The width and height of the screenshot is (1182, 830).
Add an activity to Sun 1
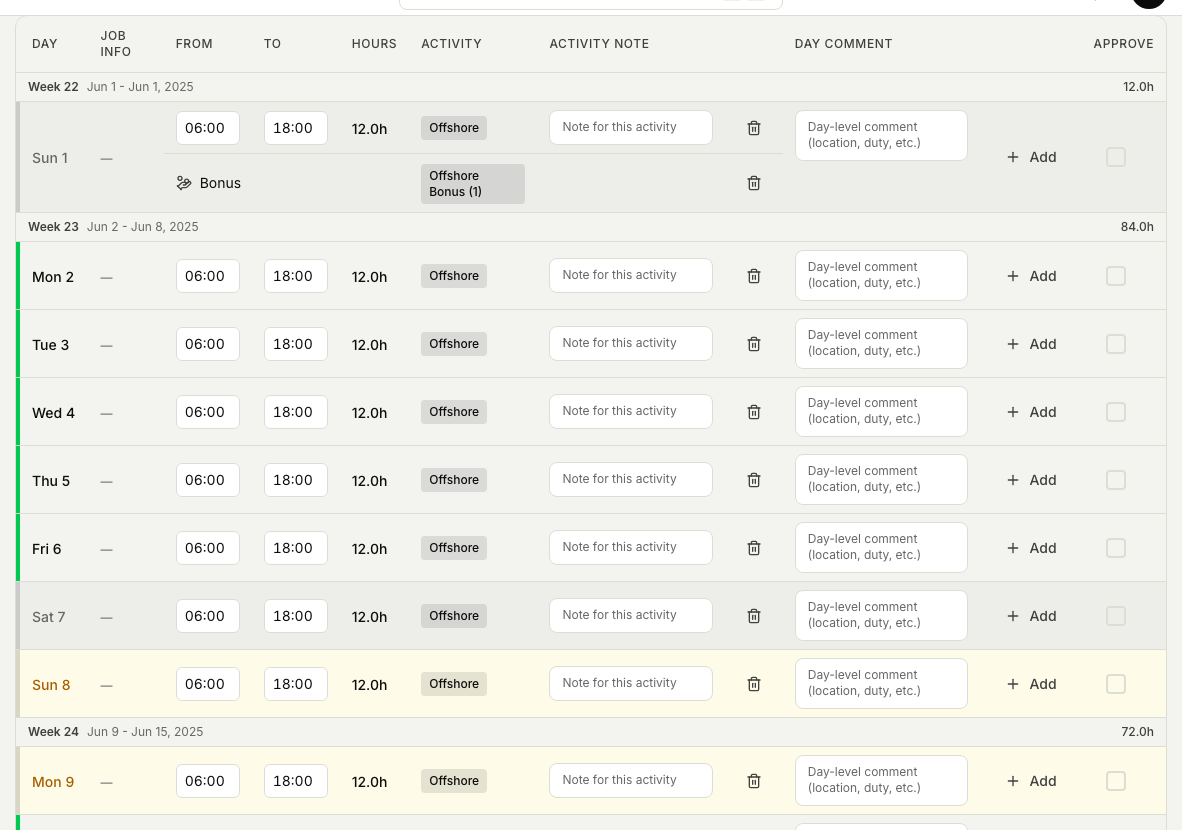(1031, 157)
